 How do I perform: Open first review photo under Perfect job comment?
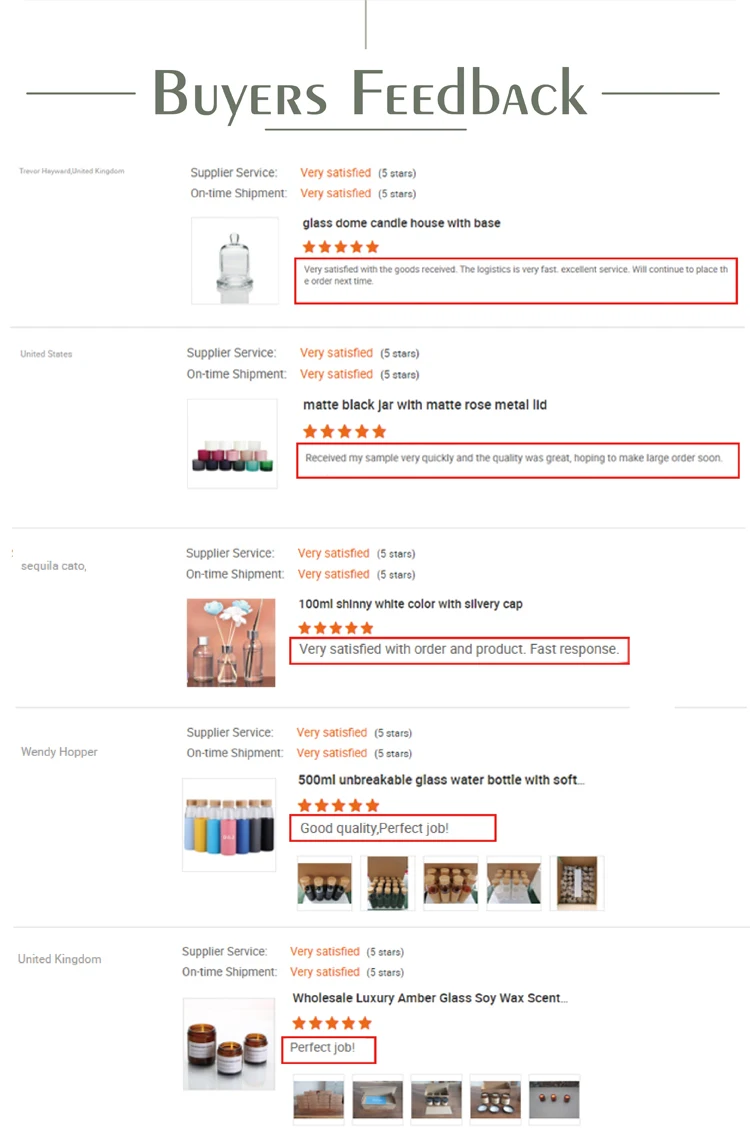pos(319,1099)
